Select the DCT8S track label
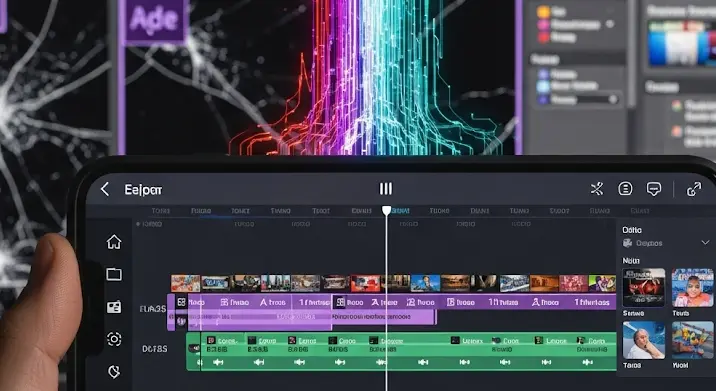 (154, 349)
